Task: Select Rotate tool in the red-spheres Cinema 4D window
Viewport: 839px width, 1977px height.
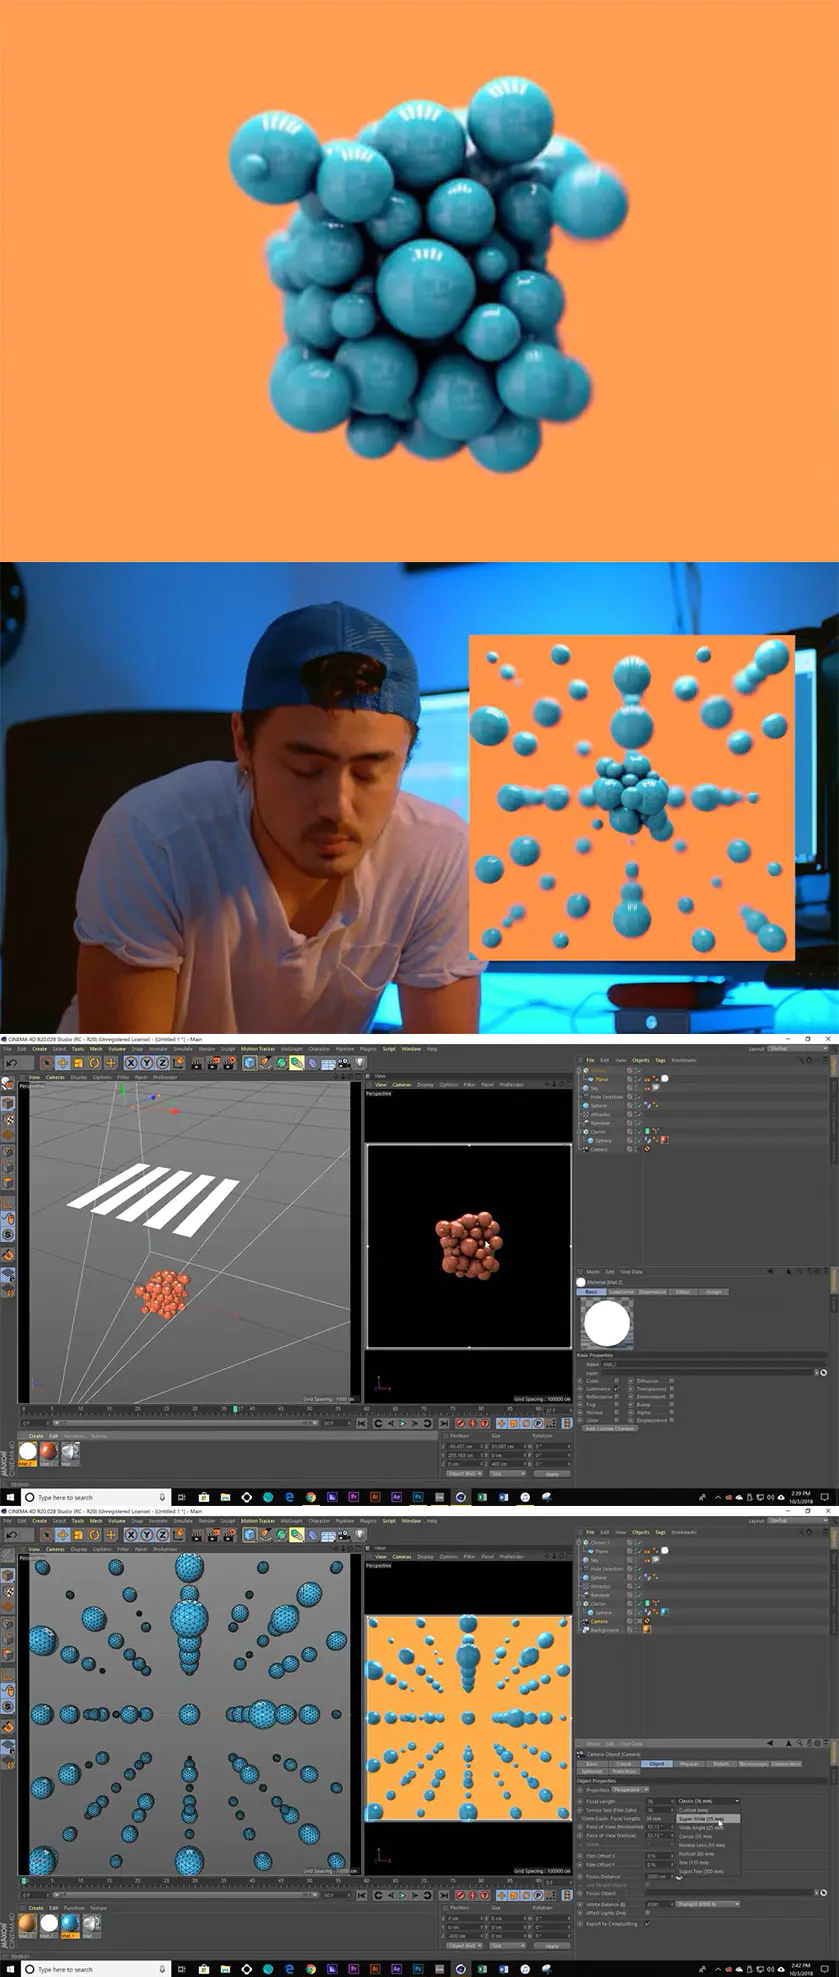Action: point(94,1063)
